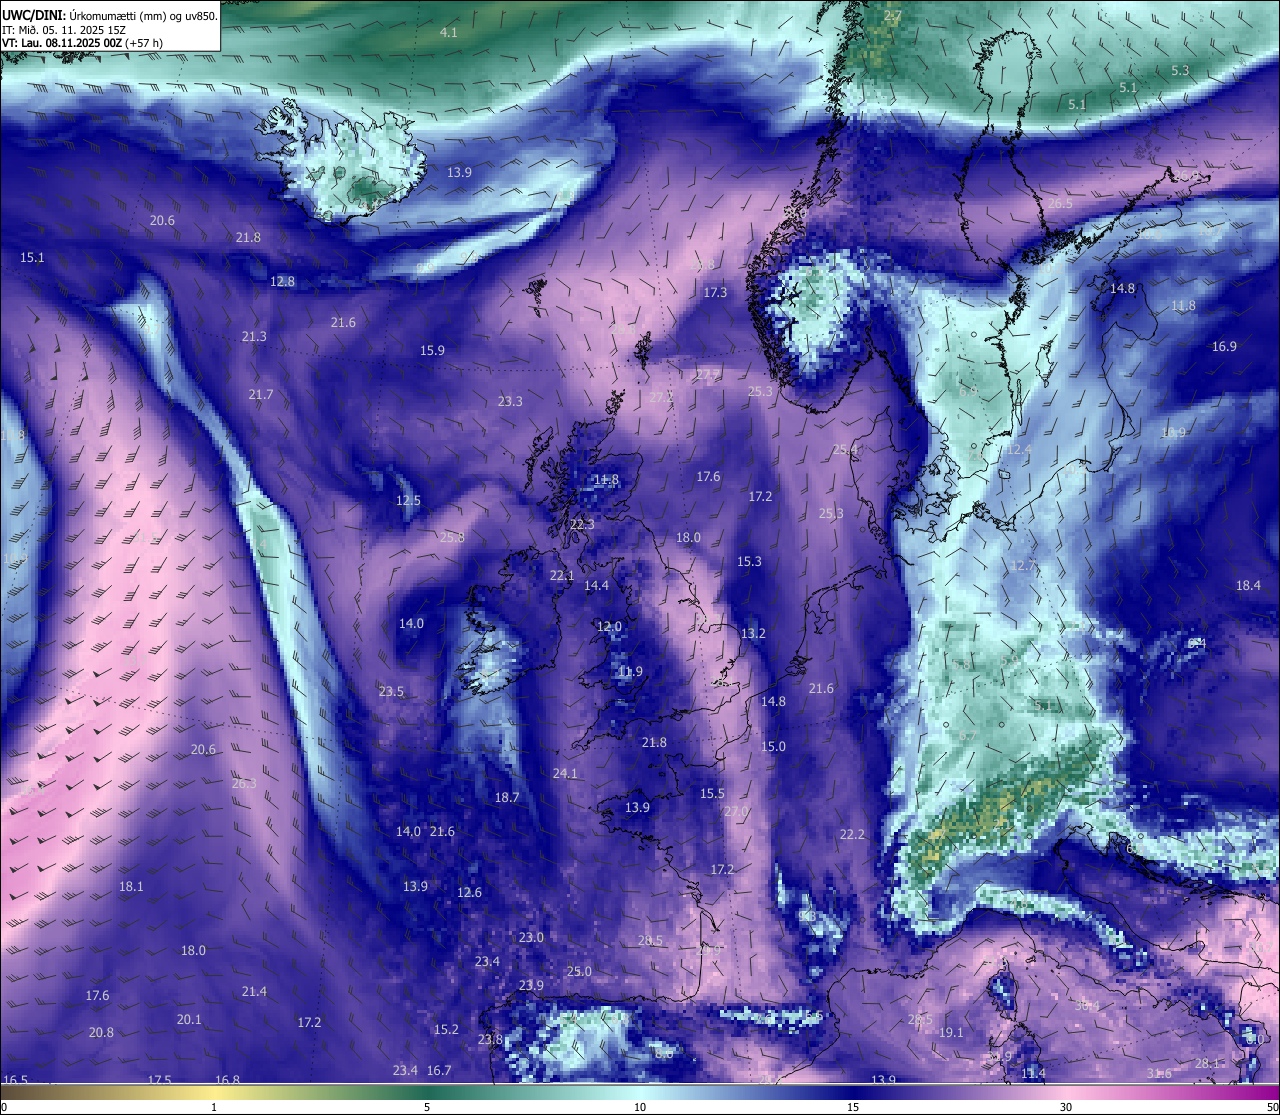Click the 23.8 value label

tap(490, 1040)
